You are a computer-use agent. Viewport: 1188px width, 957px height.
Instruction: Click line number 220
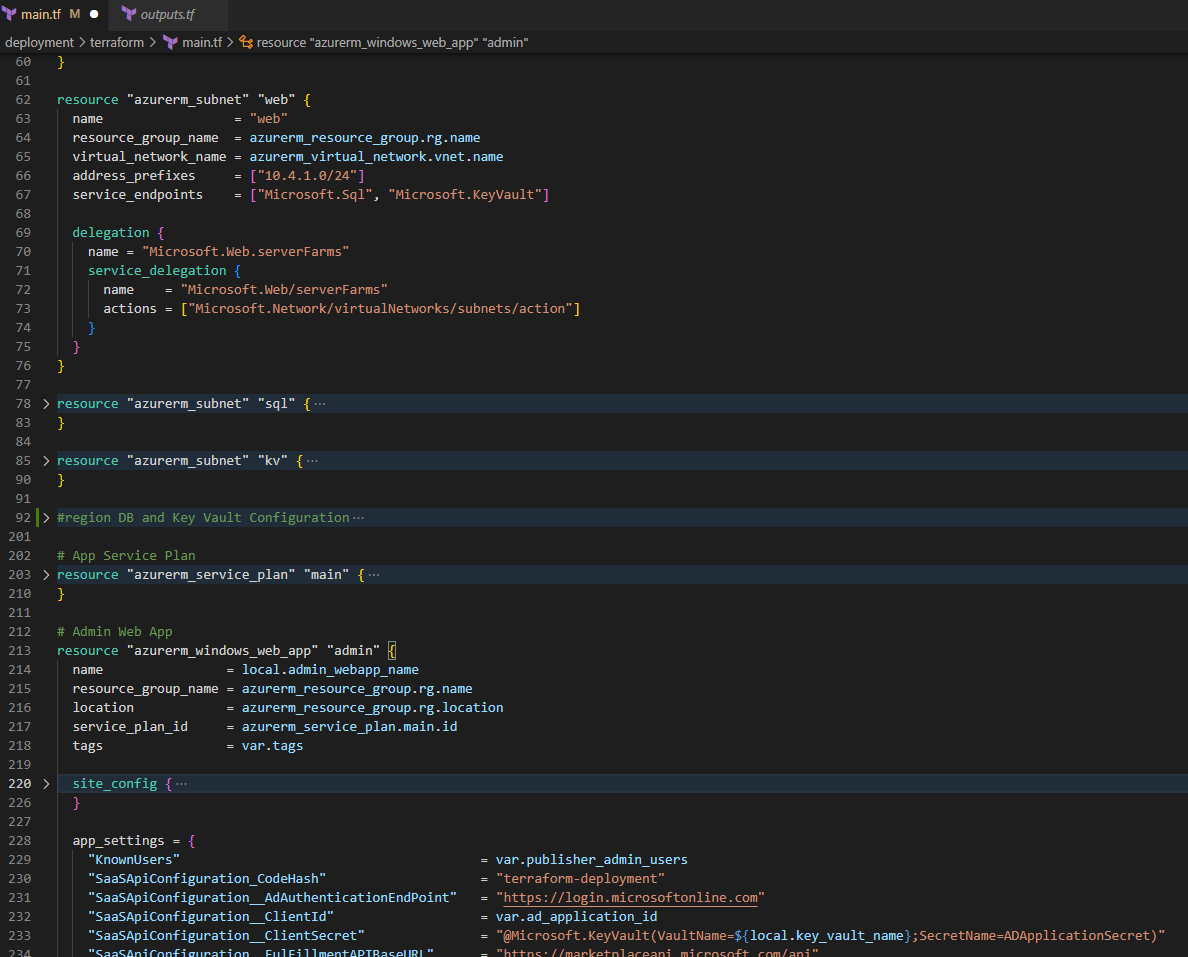coord(20,783)
